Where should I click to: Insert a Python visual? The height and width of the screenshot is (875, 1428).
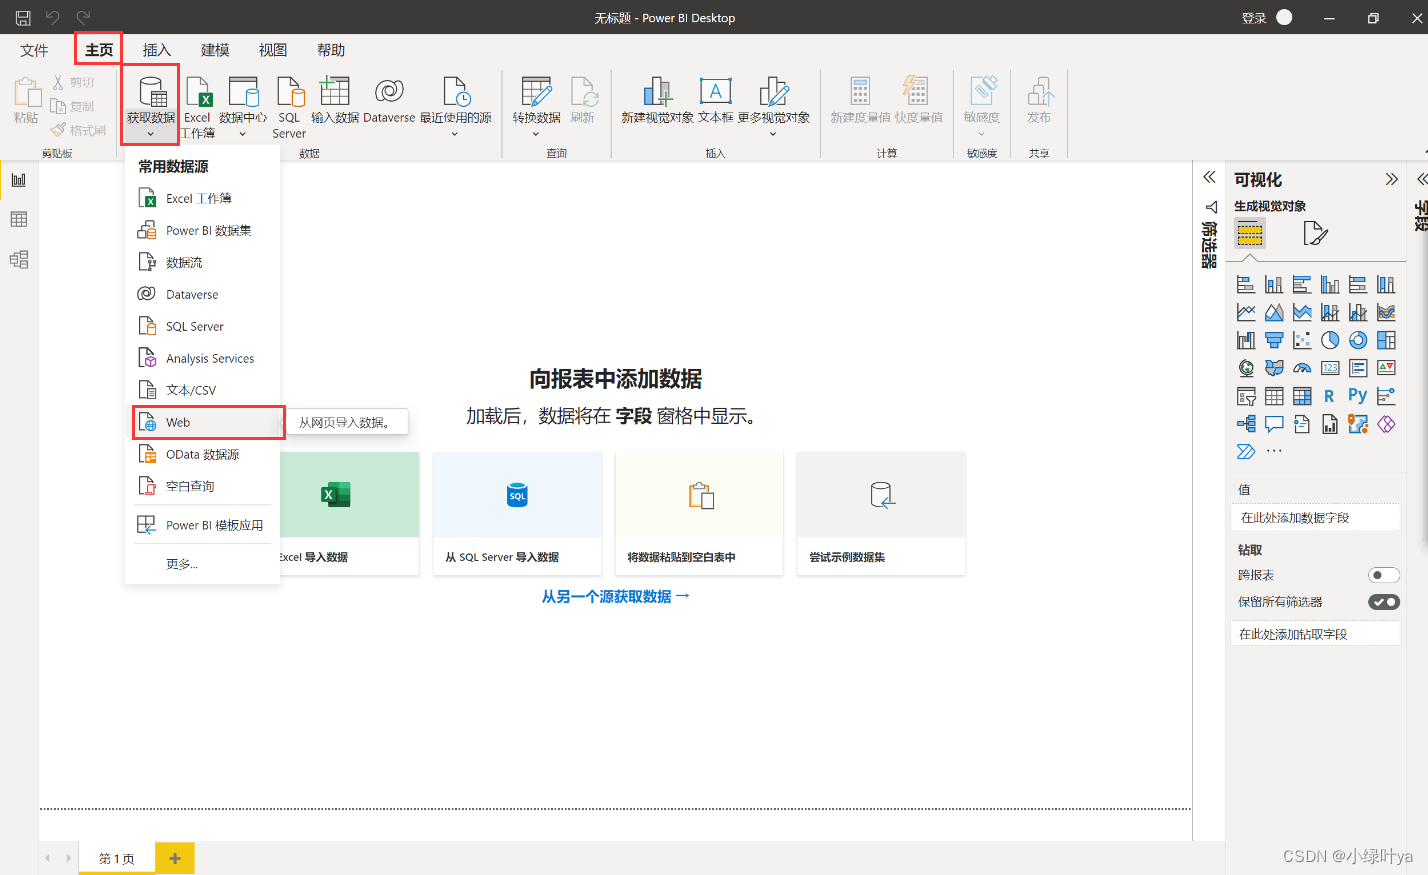[1357, 395]
